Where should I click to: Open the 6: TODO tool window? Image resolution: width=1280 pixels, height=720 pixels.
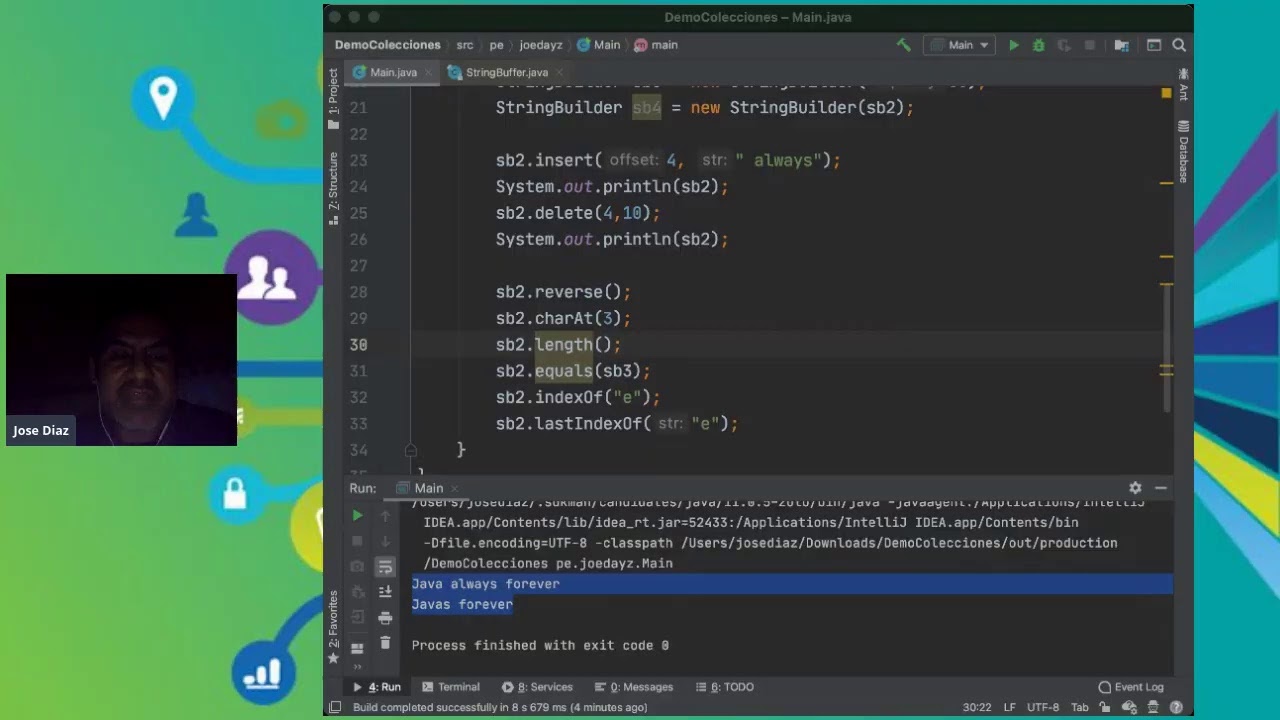pyautogui.click(x=725, y=687)
